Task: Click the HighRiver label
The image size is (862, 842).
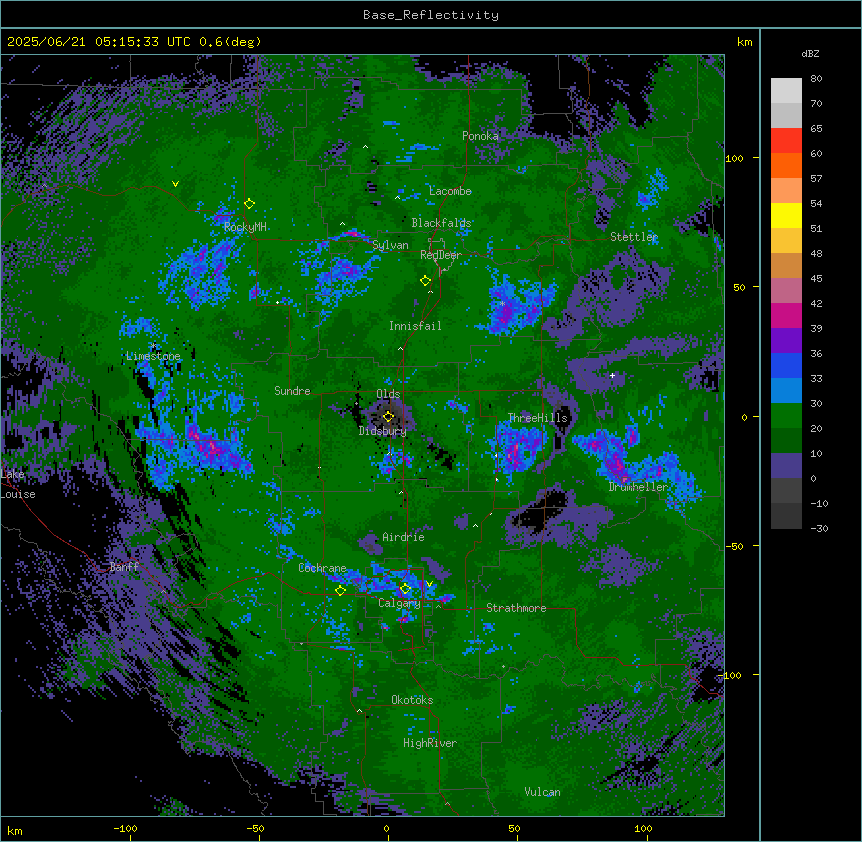Action: point(430,743)
